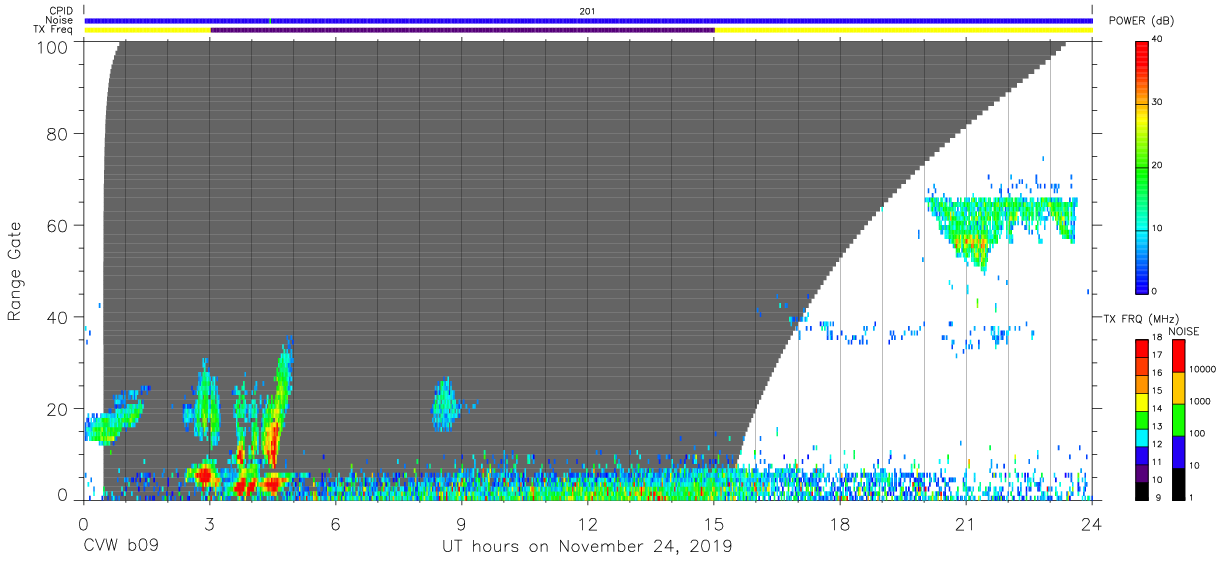The image size is (1228, 567).
Task: Click the 16 label on TX FRQ scale
Action: [x=1157, y=372]
